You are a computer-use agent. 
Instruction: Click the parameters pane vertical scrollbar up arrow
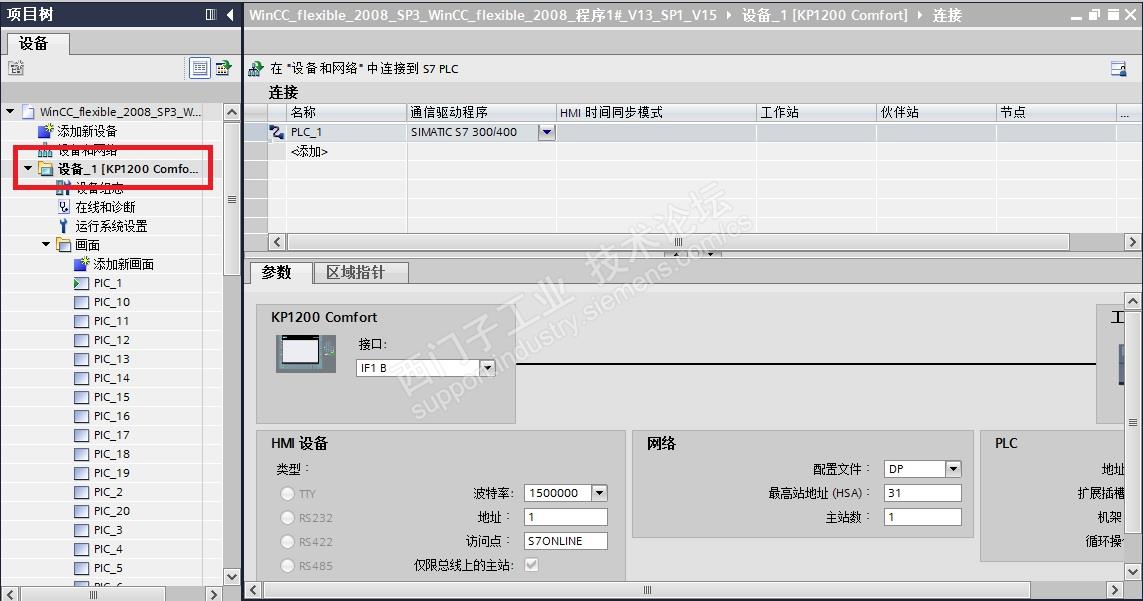click(1133, 300)
